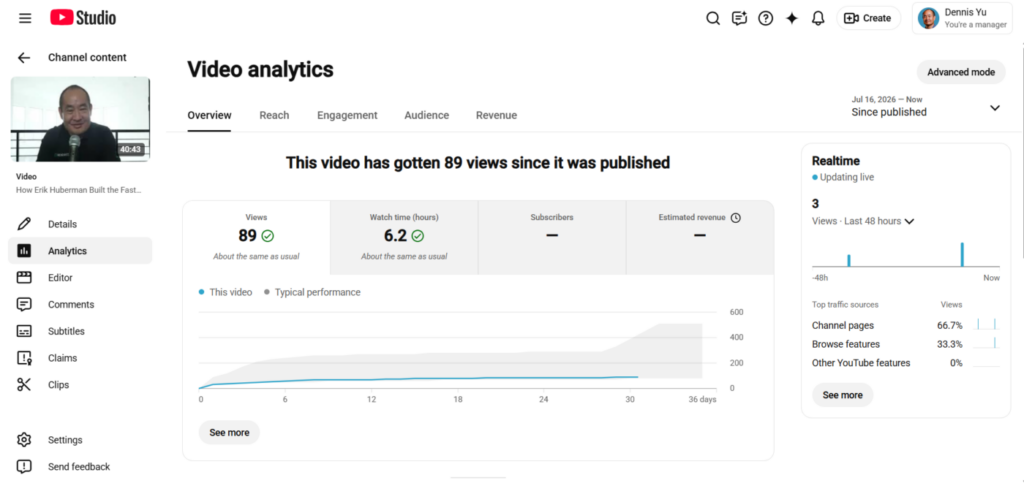Viewport: 1024px width, 483px height.
Task: Select the Watch time (hours) card
Action: (404, 237)
